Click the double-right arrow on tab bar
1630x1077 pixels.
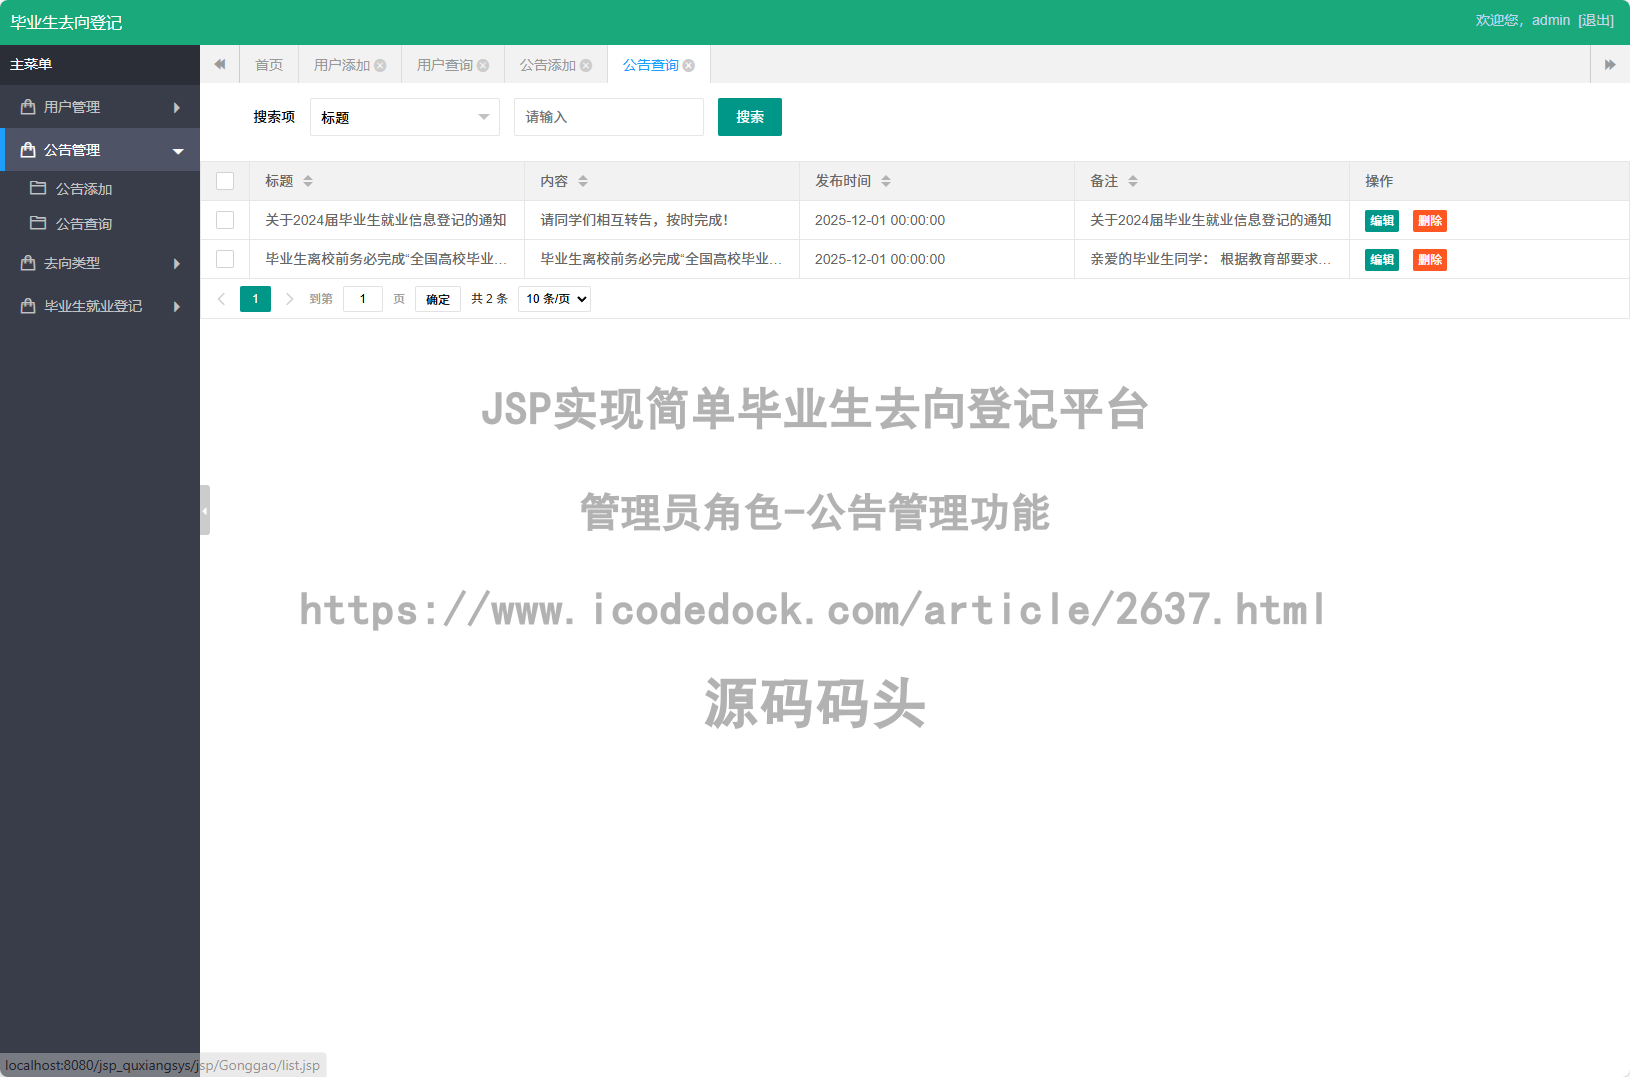(x=1610, y=64)
